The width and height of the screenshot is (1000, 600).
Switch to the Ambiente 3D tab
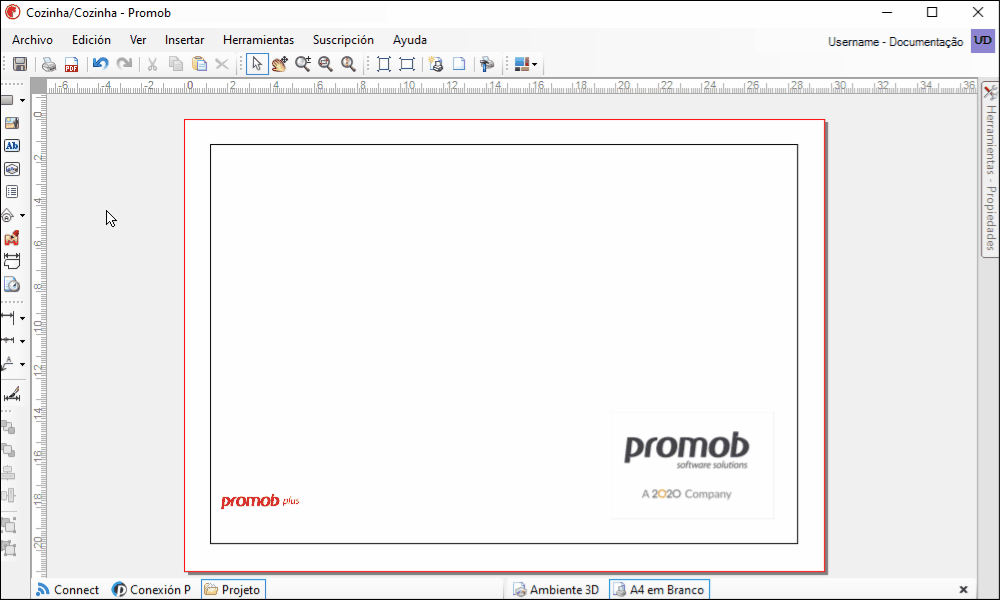tap(556, 590)
